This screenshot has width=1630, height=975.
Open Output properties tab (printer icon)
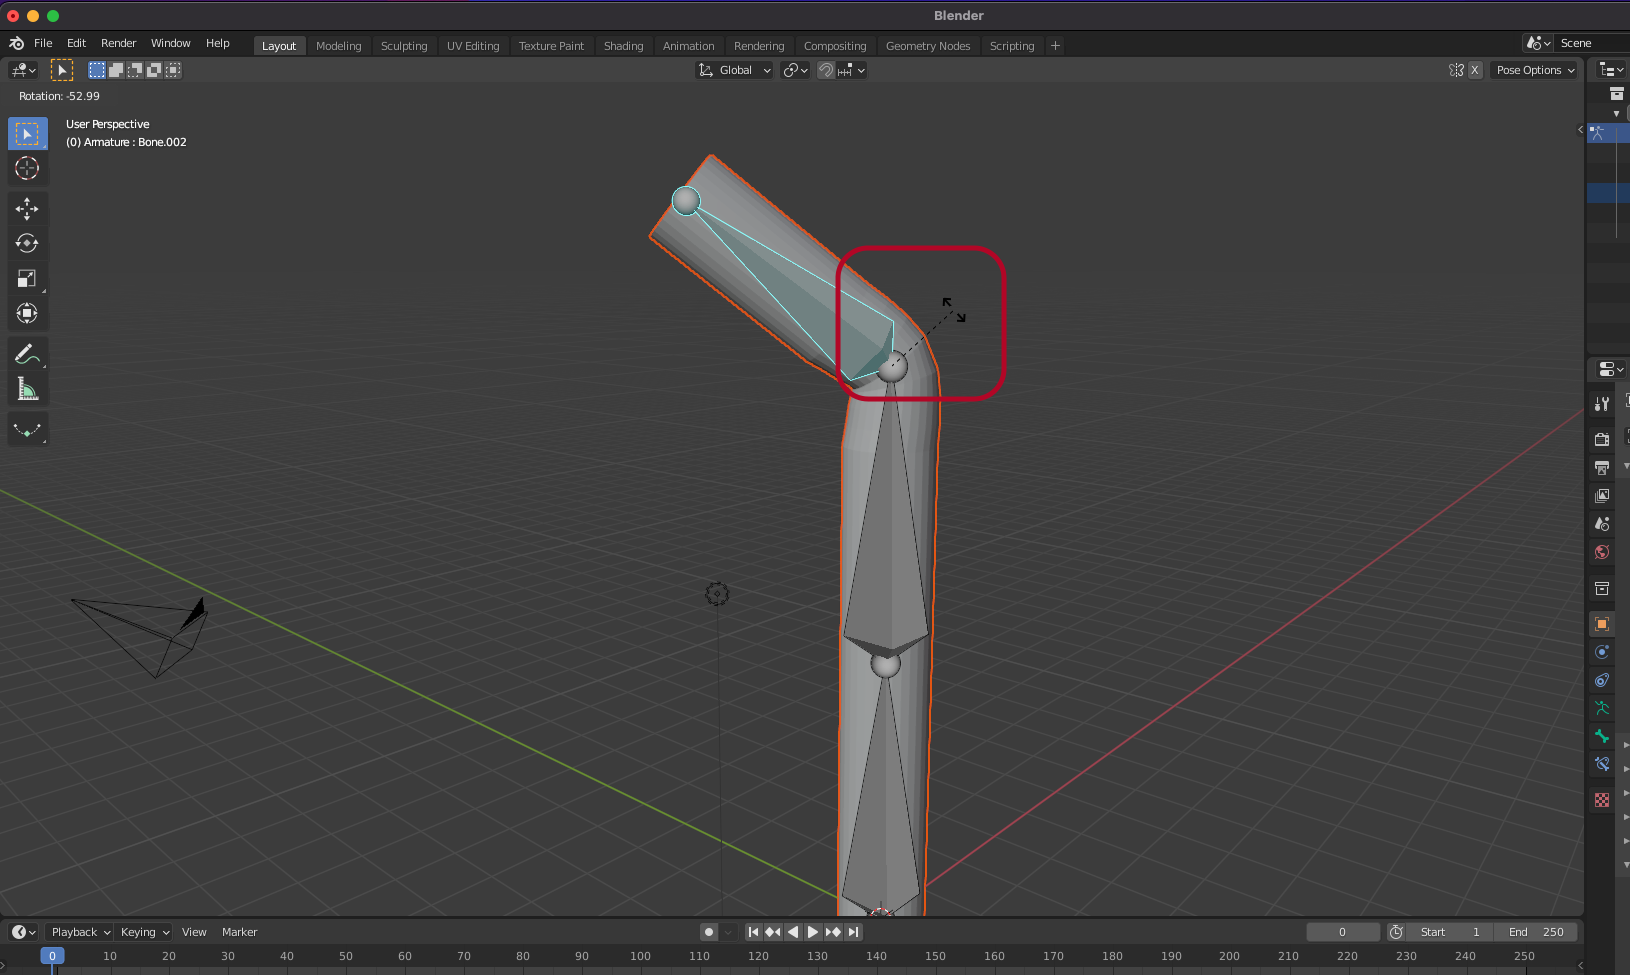[x=1602, y=467]
